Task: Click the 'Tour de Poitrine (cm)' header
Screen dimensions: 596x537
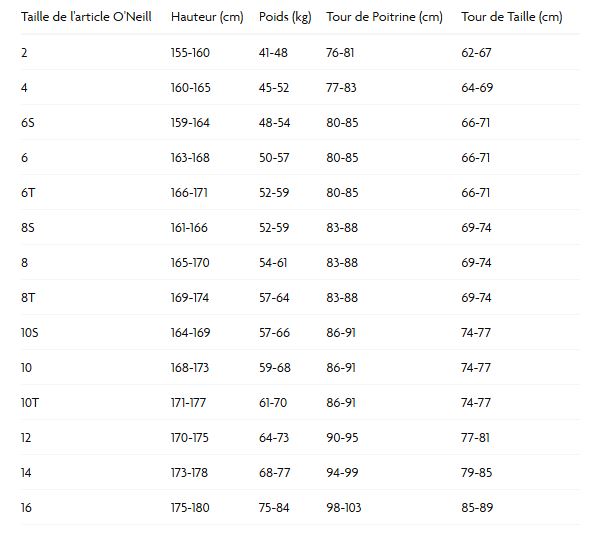Action: [384, 17]
